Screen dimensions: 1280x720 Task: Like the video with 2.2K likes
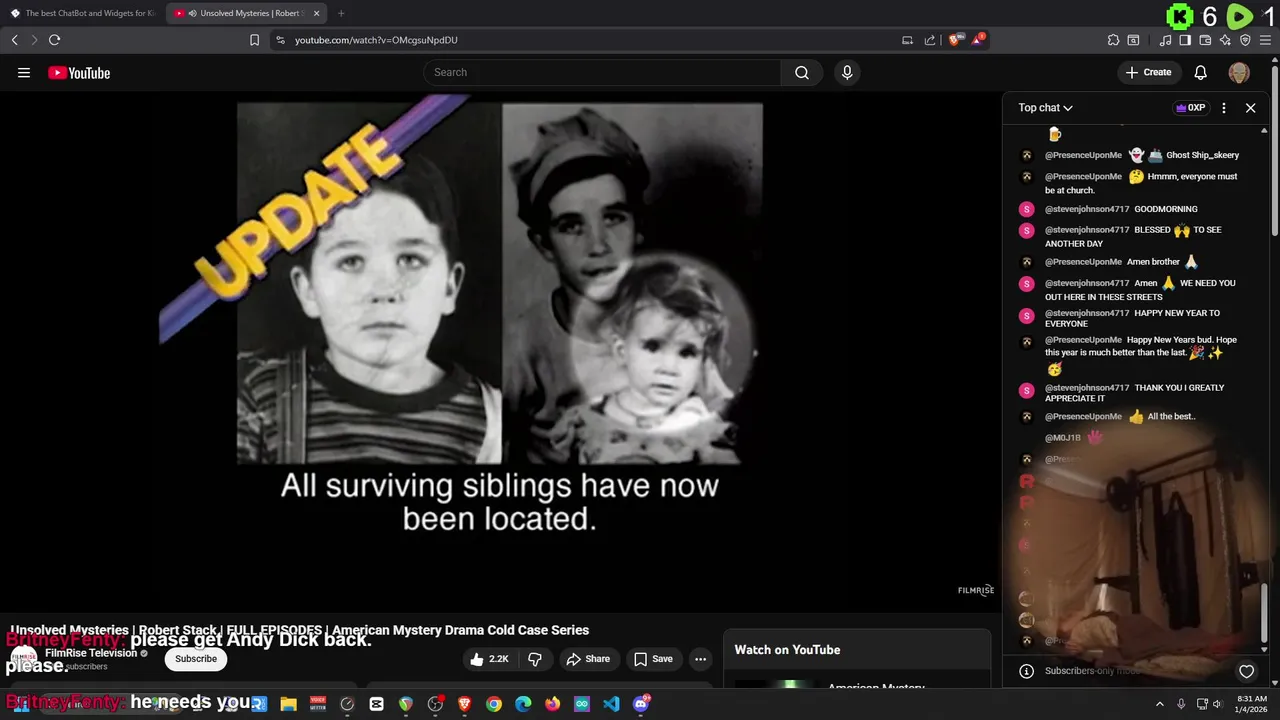tap(490, 659)
